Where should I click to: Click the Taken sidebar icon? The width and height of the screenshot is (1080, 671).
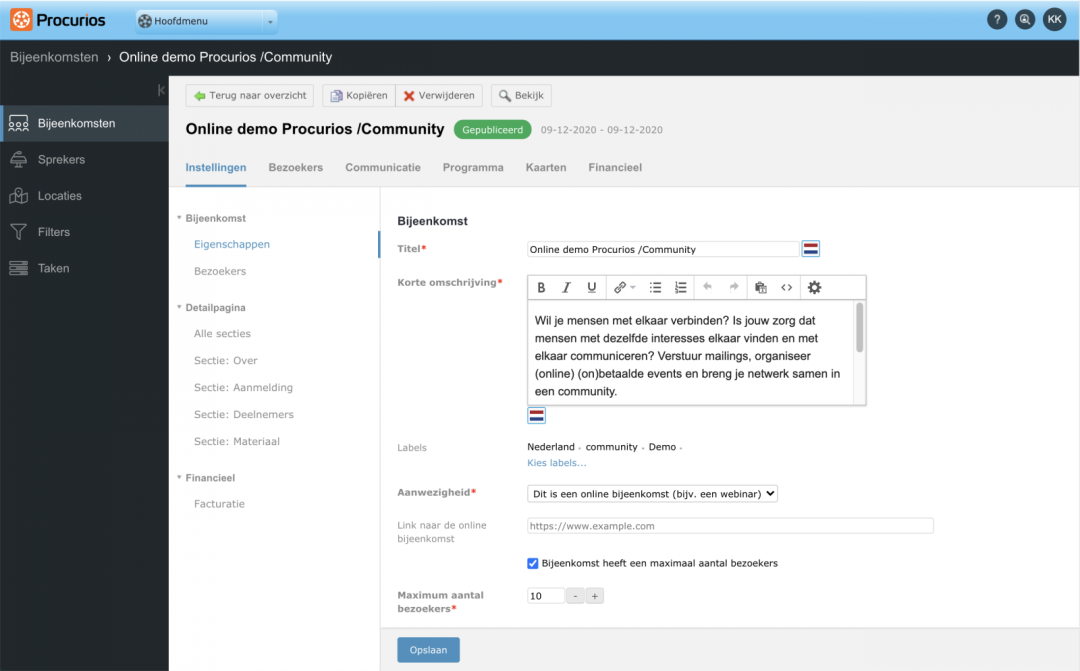[19, 268]
